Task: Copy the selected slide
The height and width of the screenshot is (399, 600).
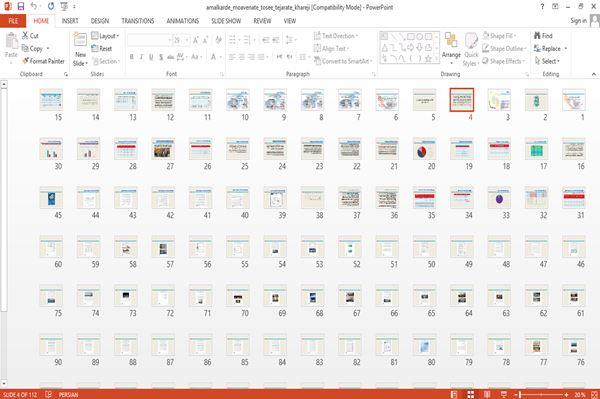Action: click(x=32, y=49)
